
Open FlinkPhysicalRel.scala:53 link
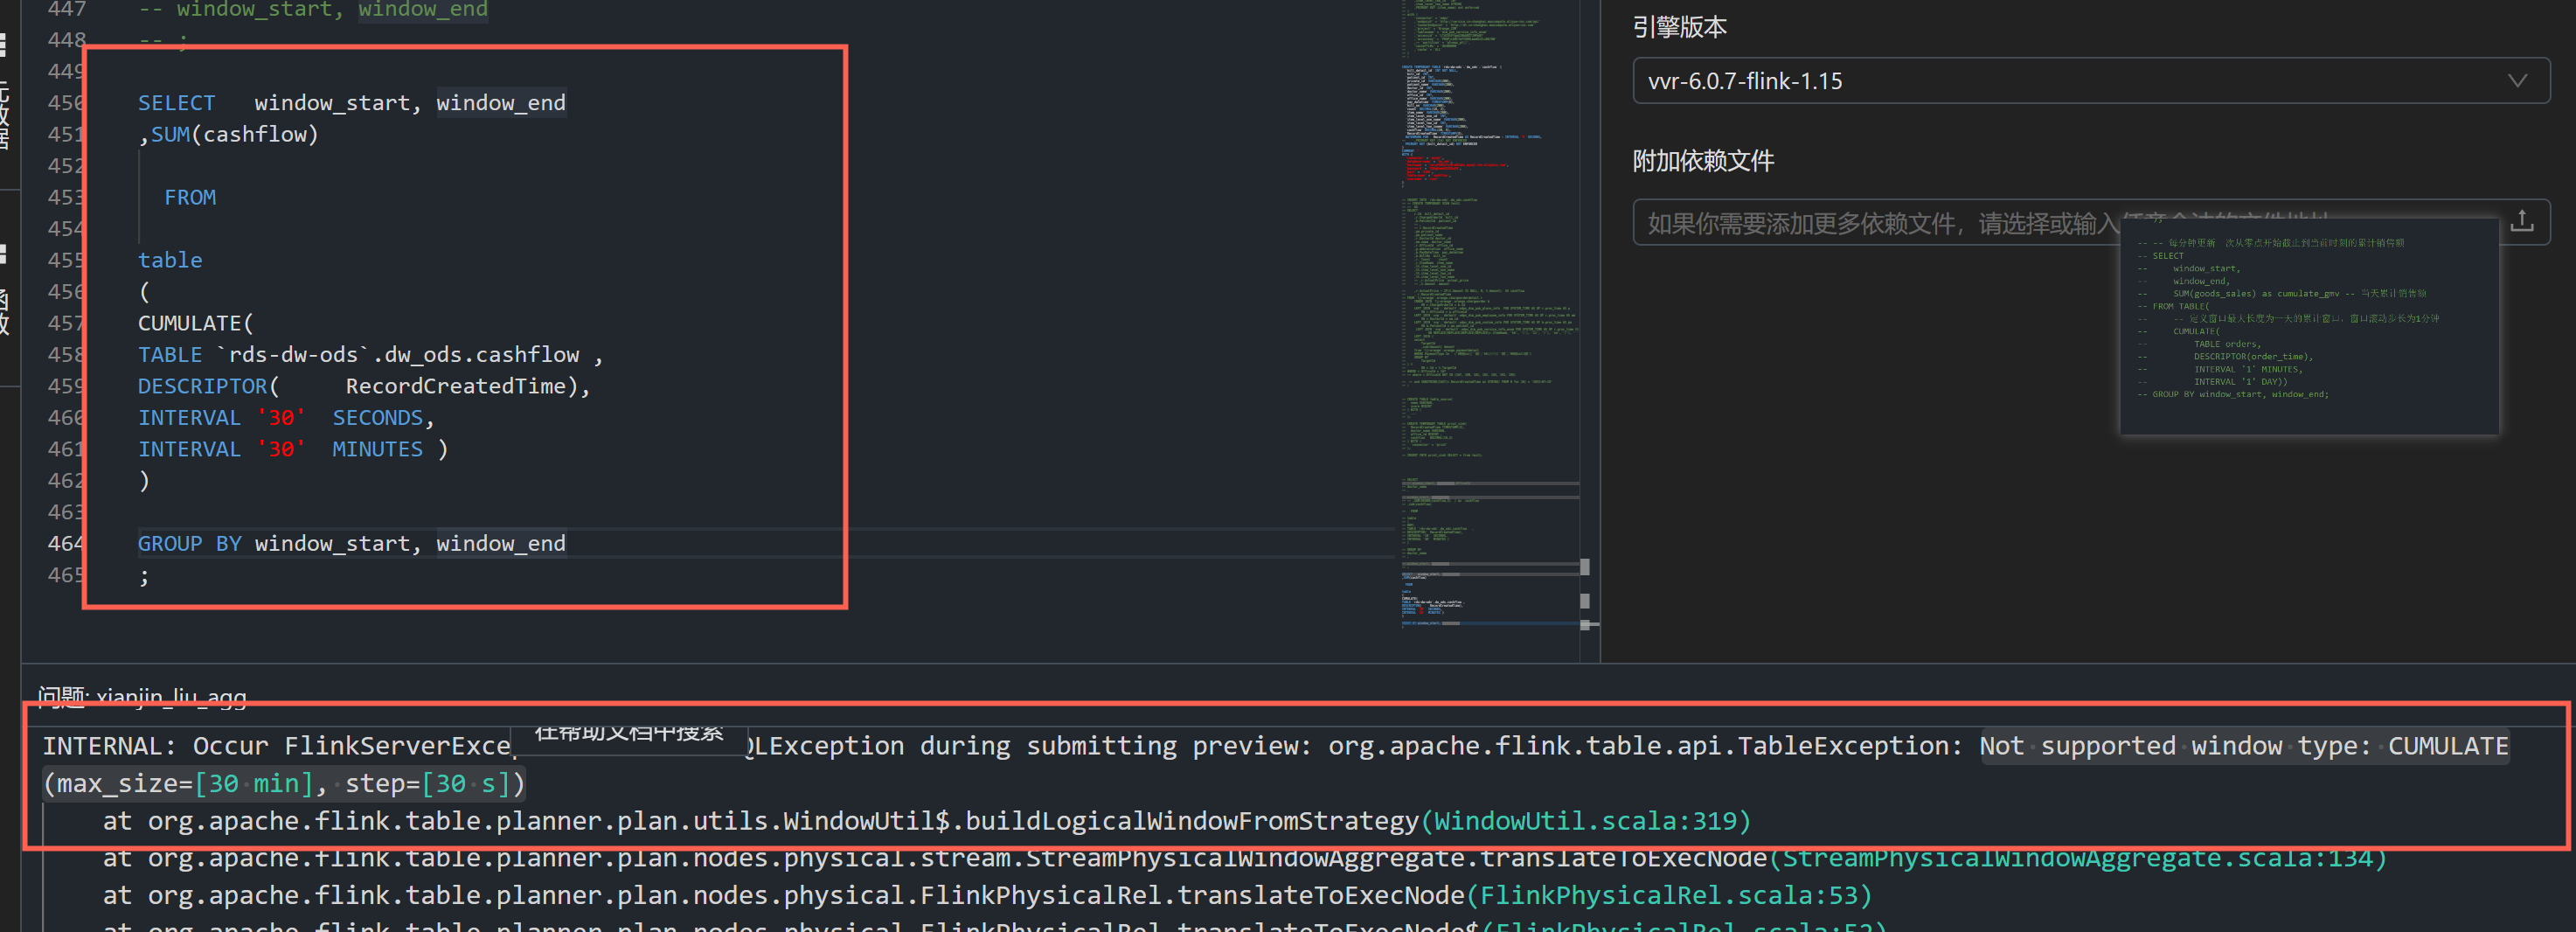click(x=1668, y=895)
